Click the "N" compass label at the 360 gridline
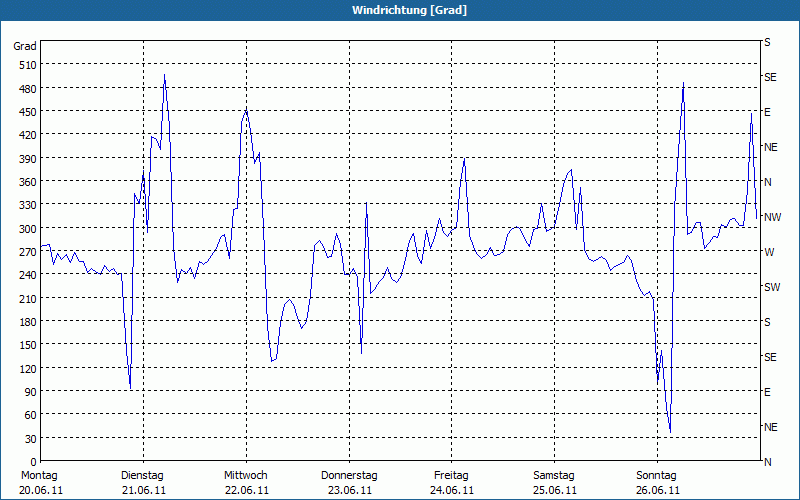Image resolution: width=800 pixels, height=500 pixels. (767, 182)
